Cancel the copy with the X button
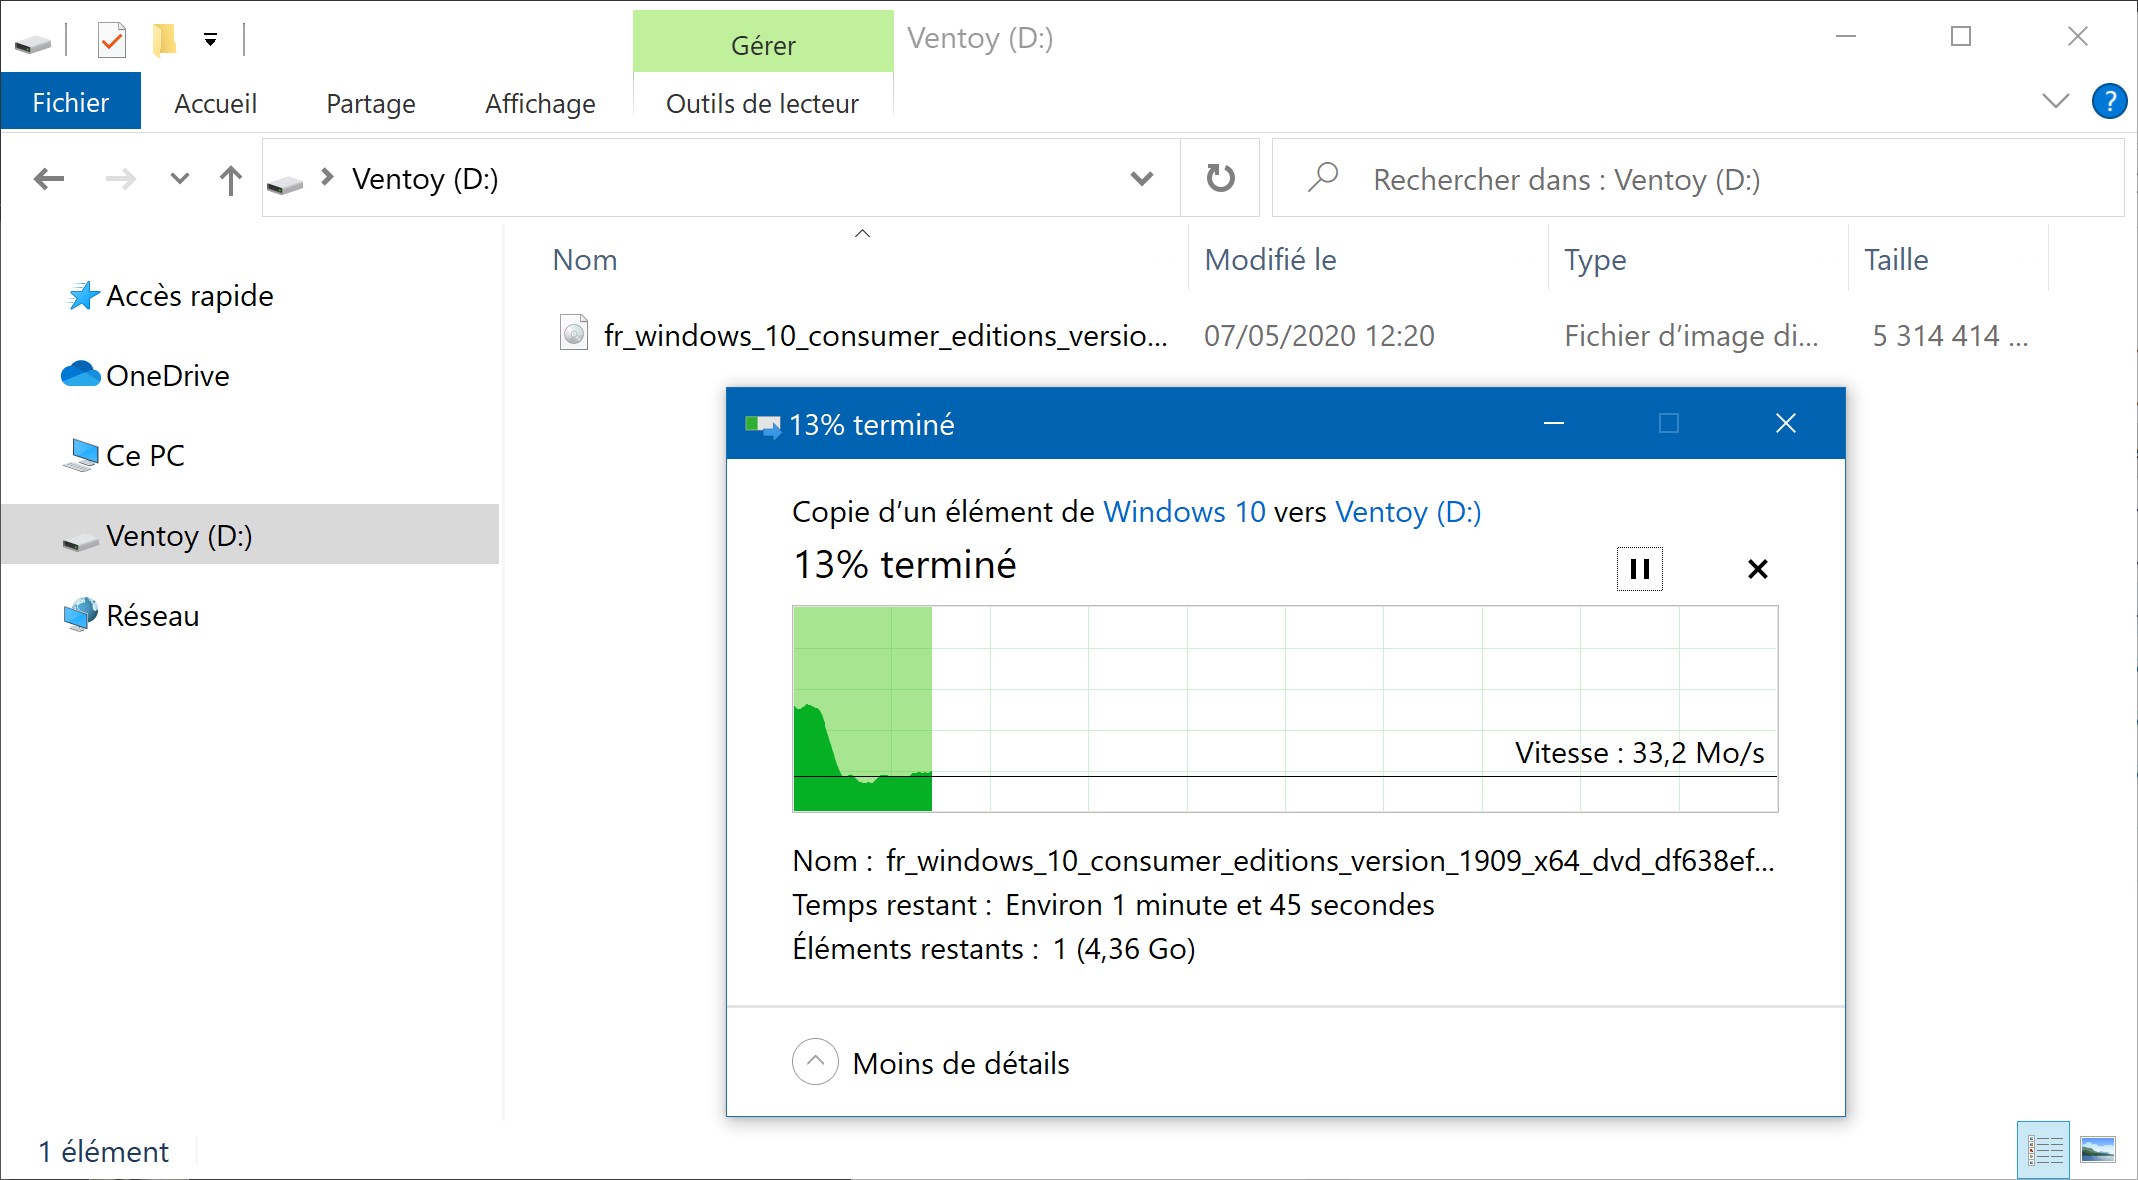2138x1180 pixels. point(1758,569)
